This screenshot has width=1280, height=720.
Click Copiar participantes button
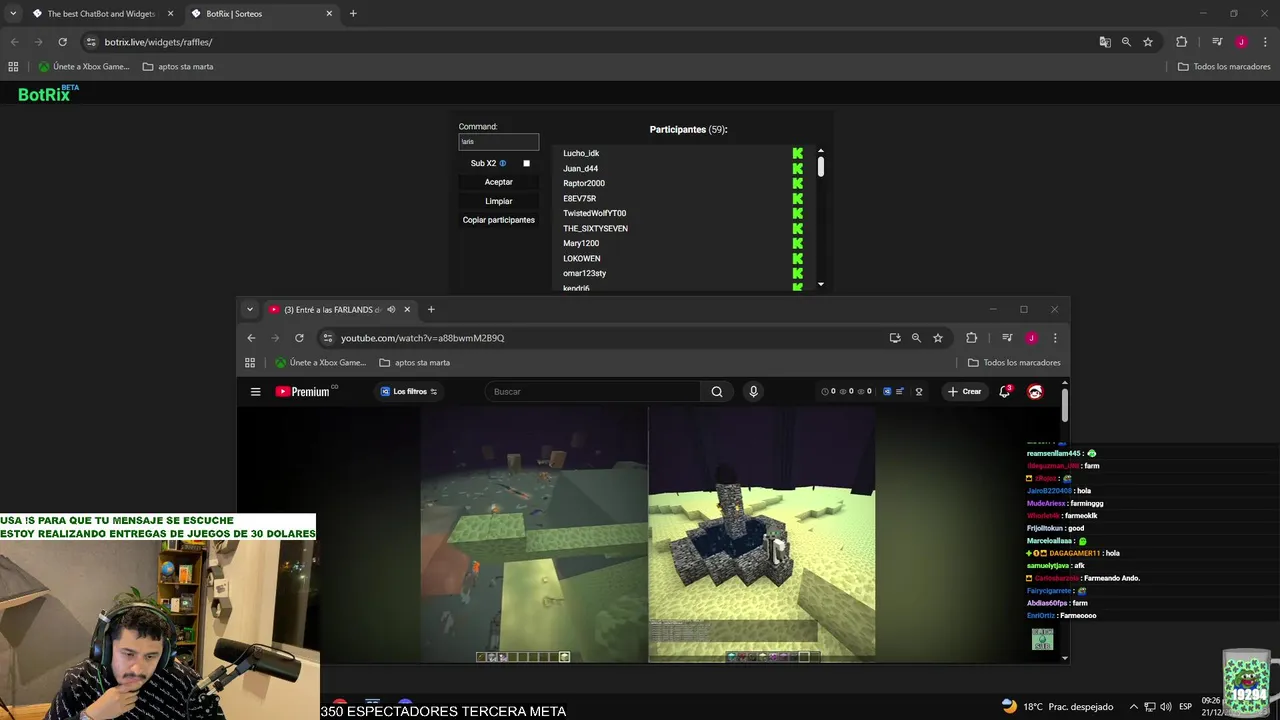tap(499, 220)
